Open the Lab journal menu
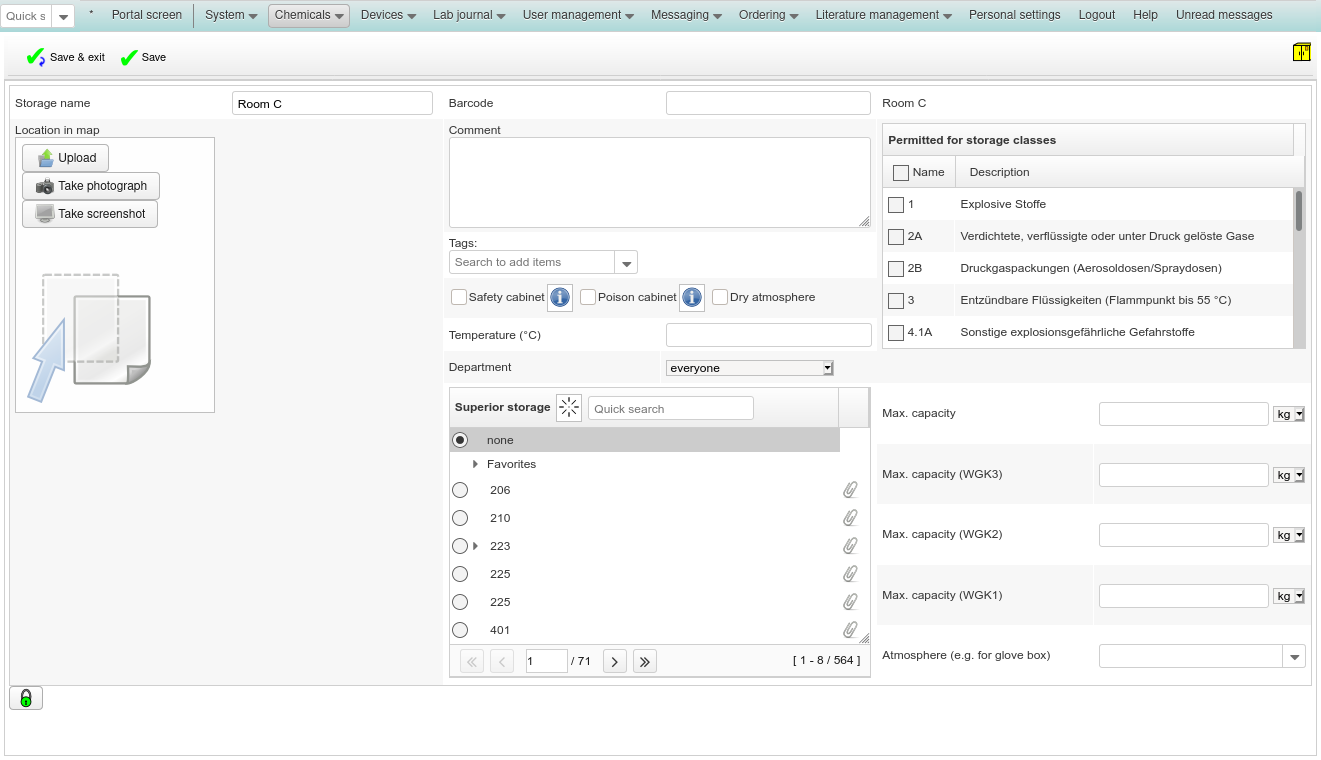 (x=468, y=15)
